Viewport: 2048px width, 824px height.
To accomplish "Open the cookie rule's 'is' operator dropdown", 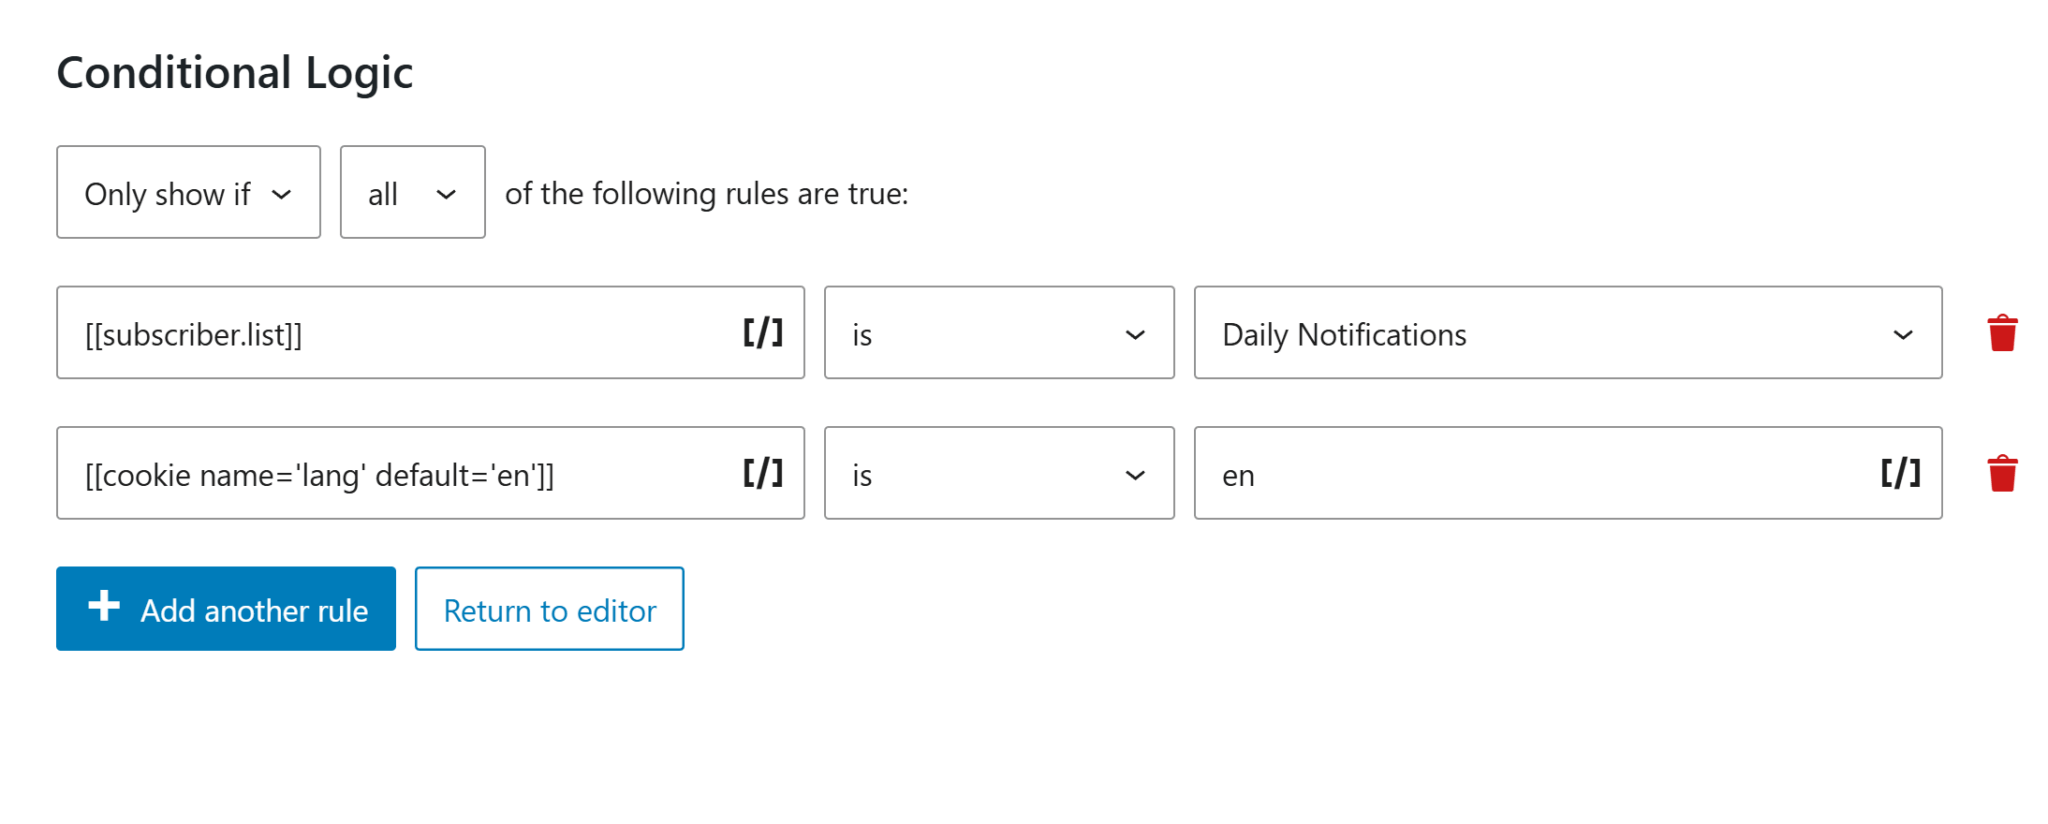I will click(x=997, y=473).
